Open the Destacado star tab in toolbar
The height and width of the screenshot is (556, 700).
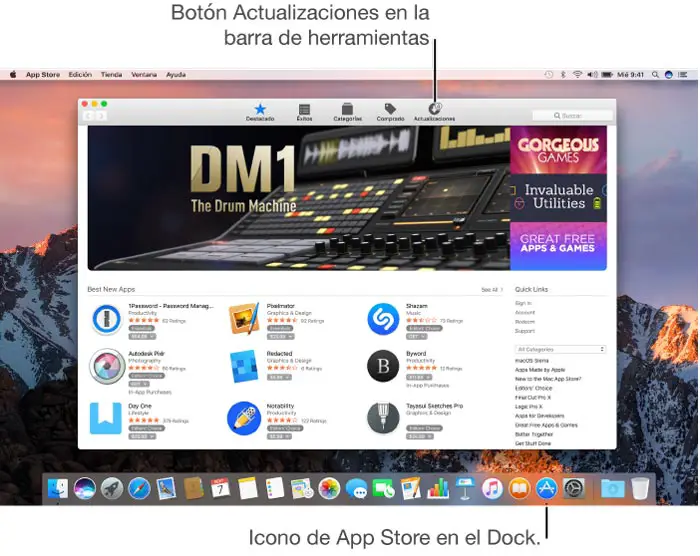(260, 112)
